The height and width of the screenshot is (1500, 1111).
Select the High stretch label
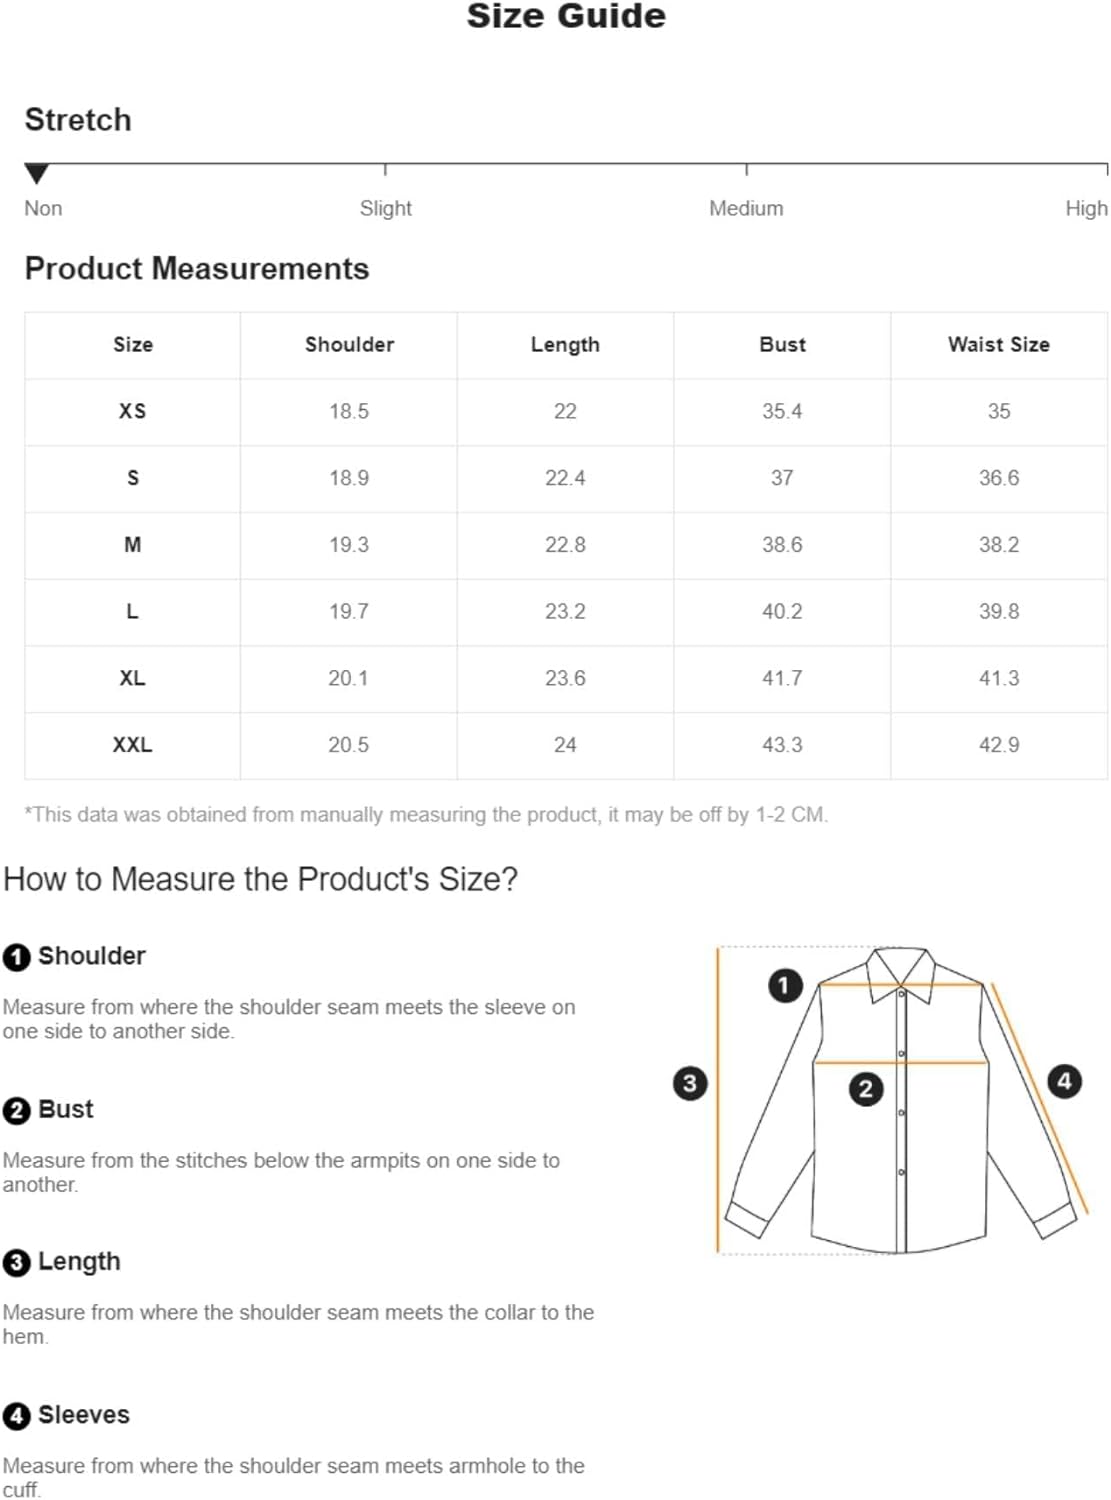point(1086,208)
